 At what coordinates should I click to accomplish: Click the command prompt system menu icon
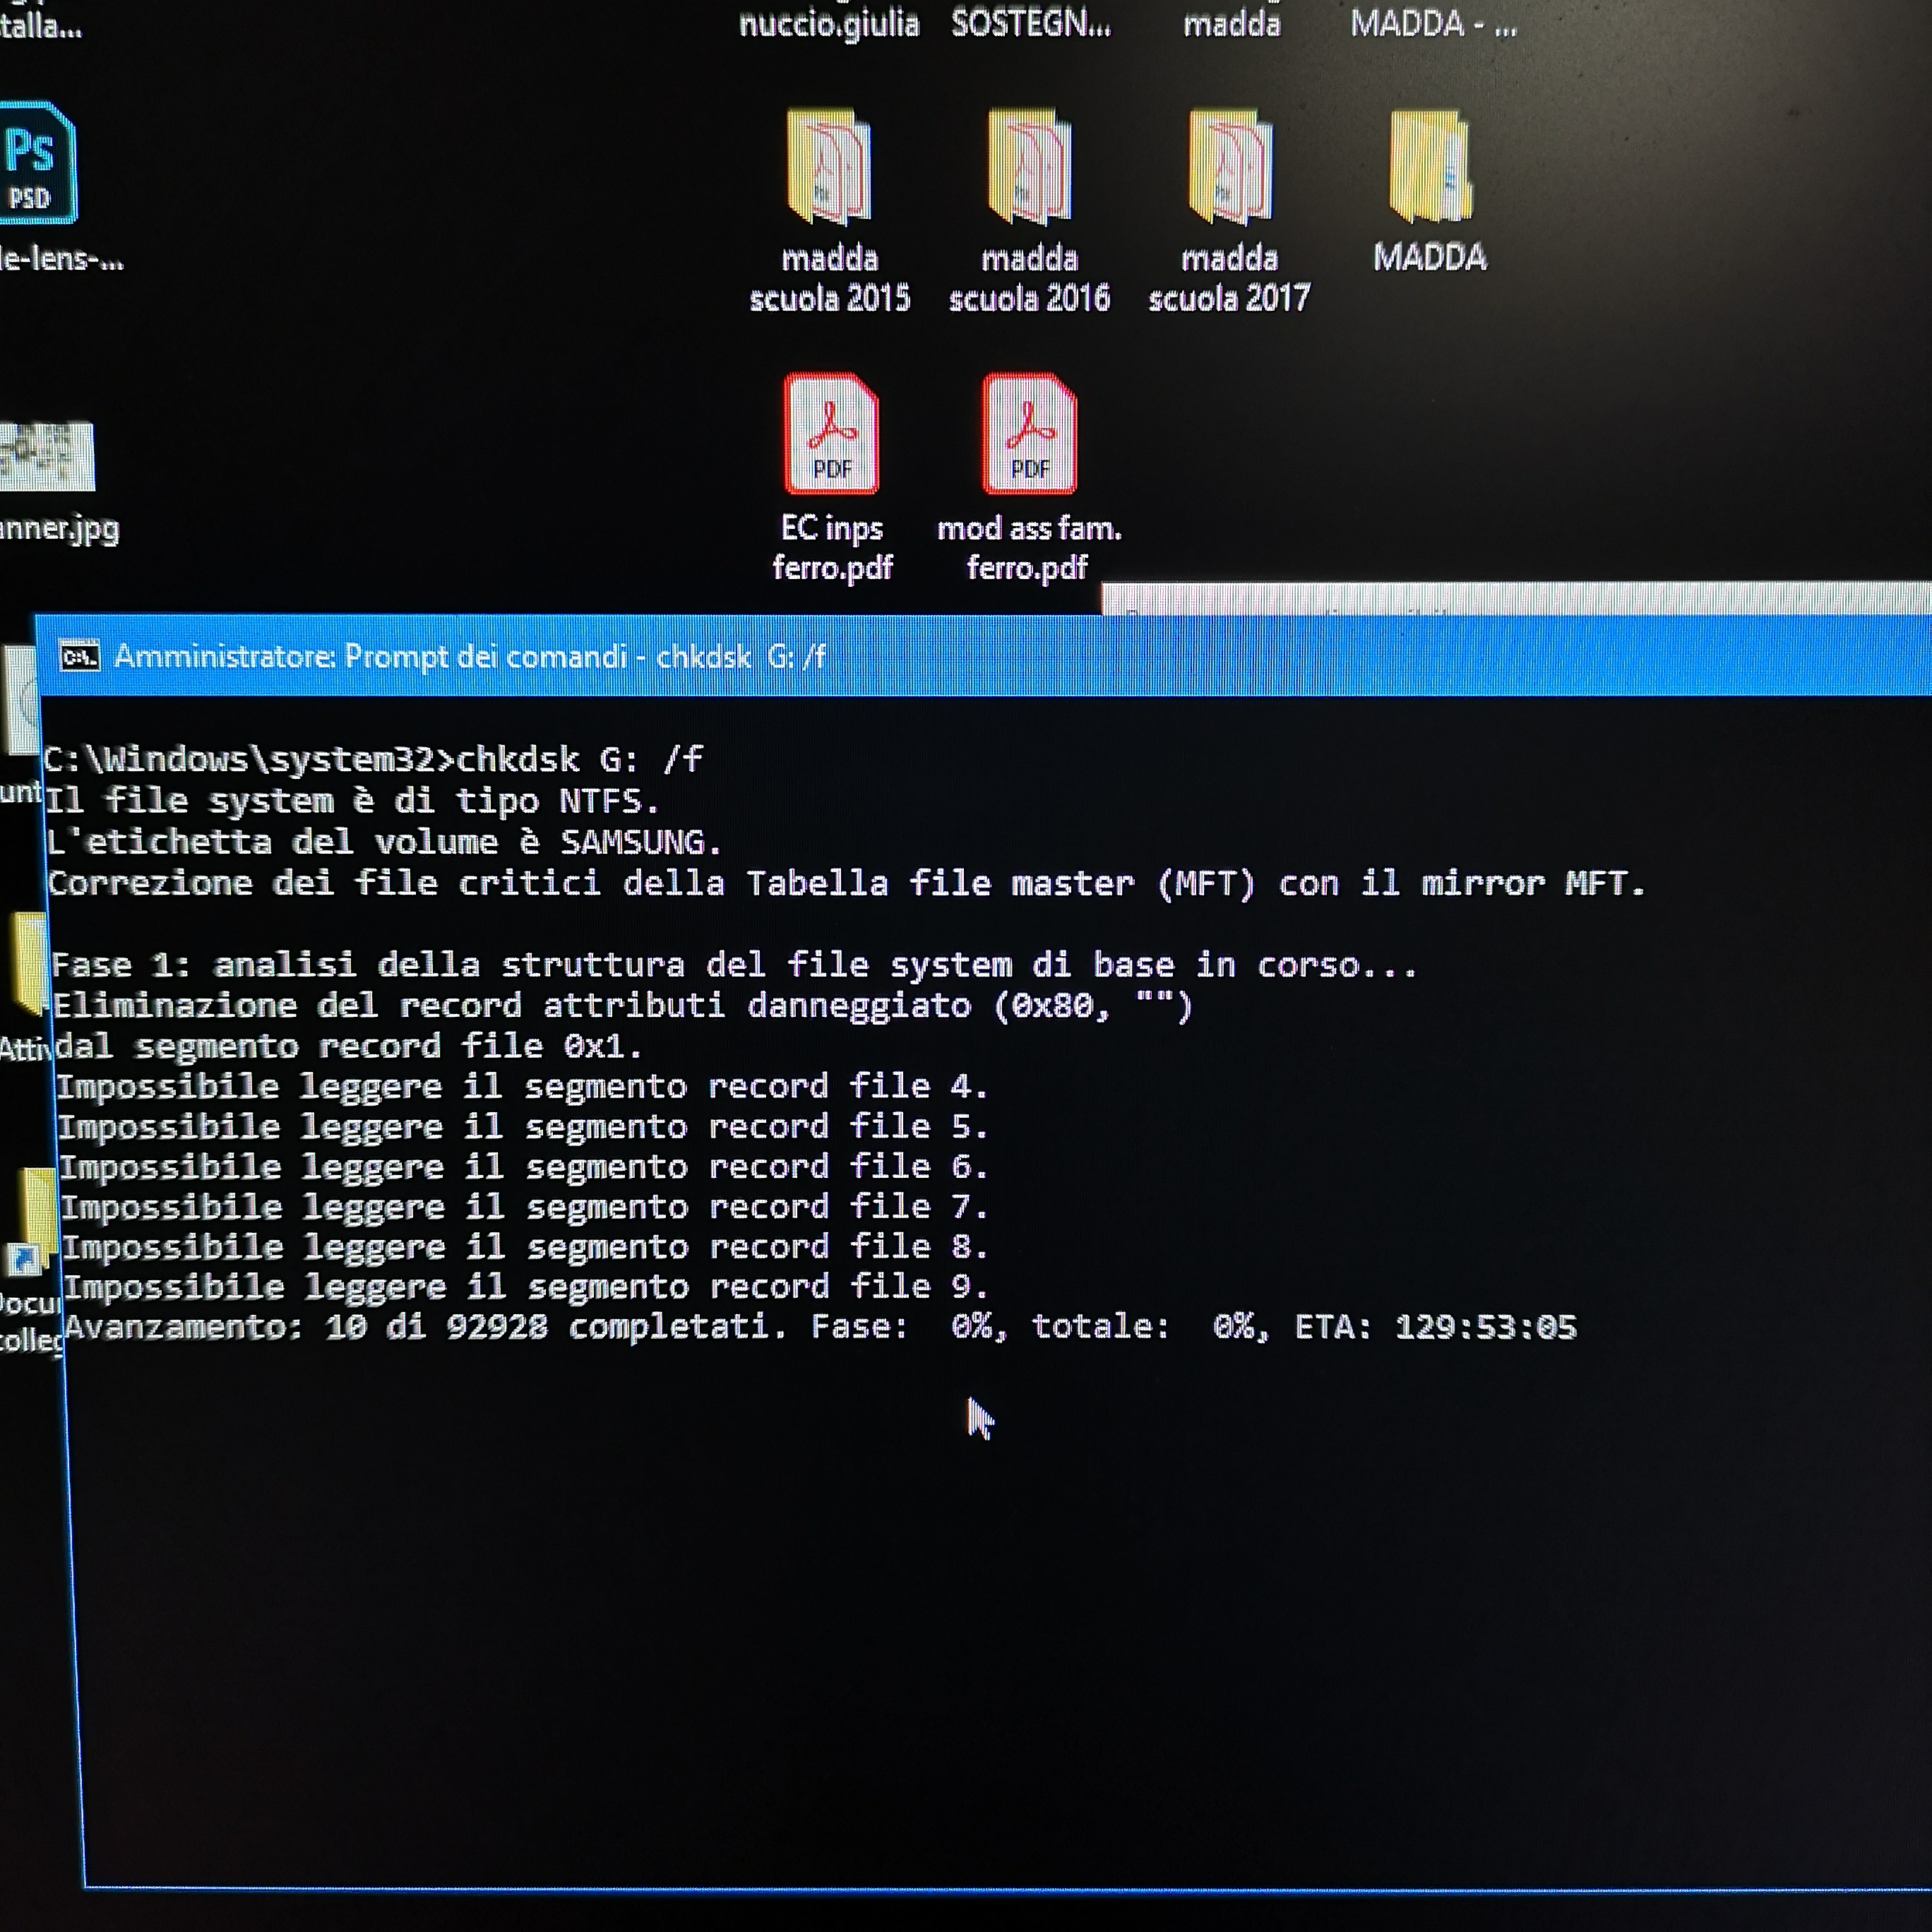click(80, 657)
